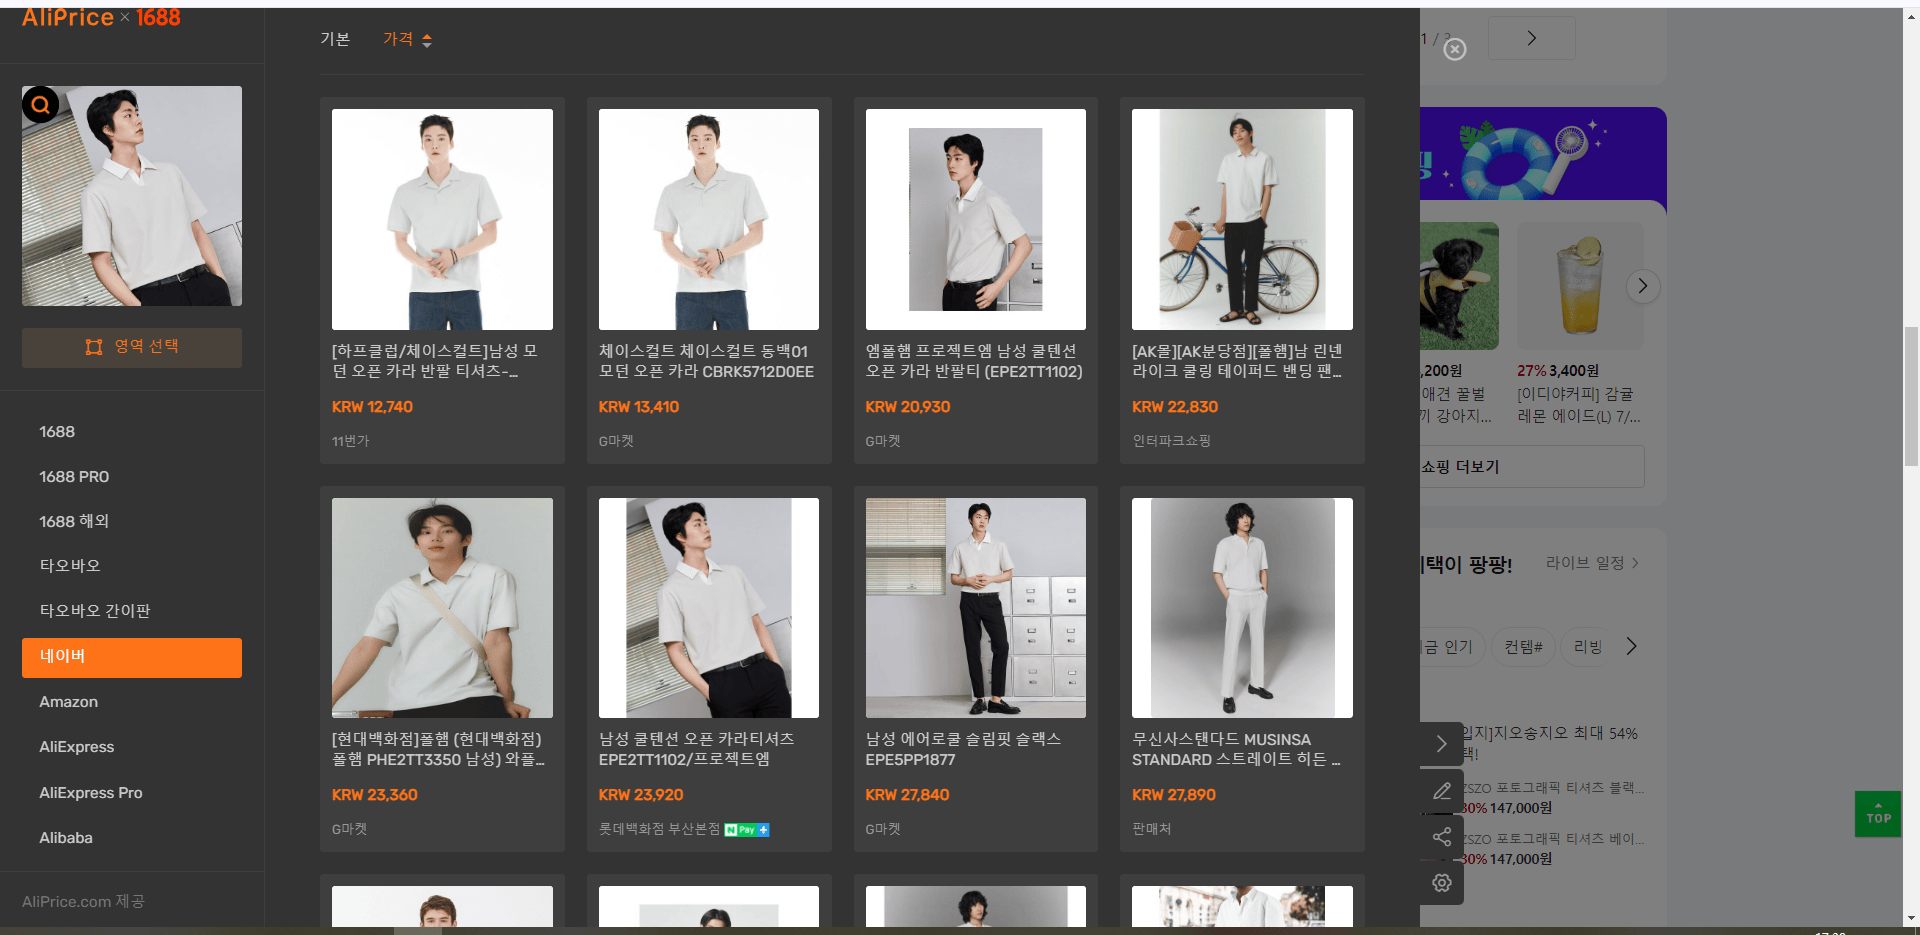Switch to the Amazon source
Screen dimensions: 1920x935
click(69, 702)
